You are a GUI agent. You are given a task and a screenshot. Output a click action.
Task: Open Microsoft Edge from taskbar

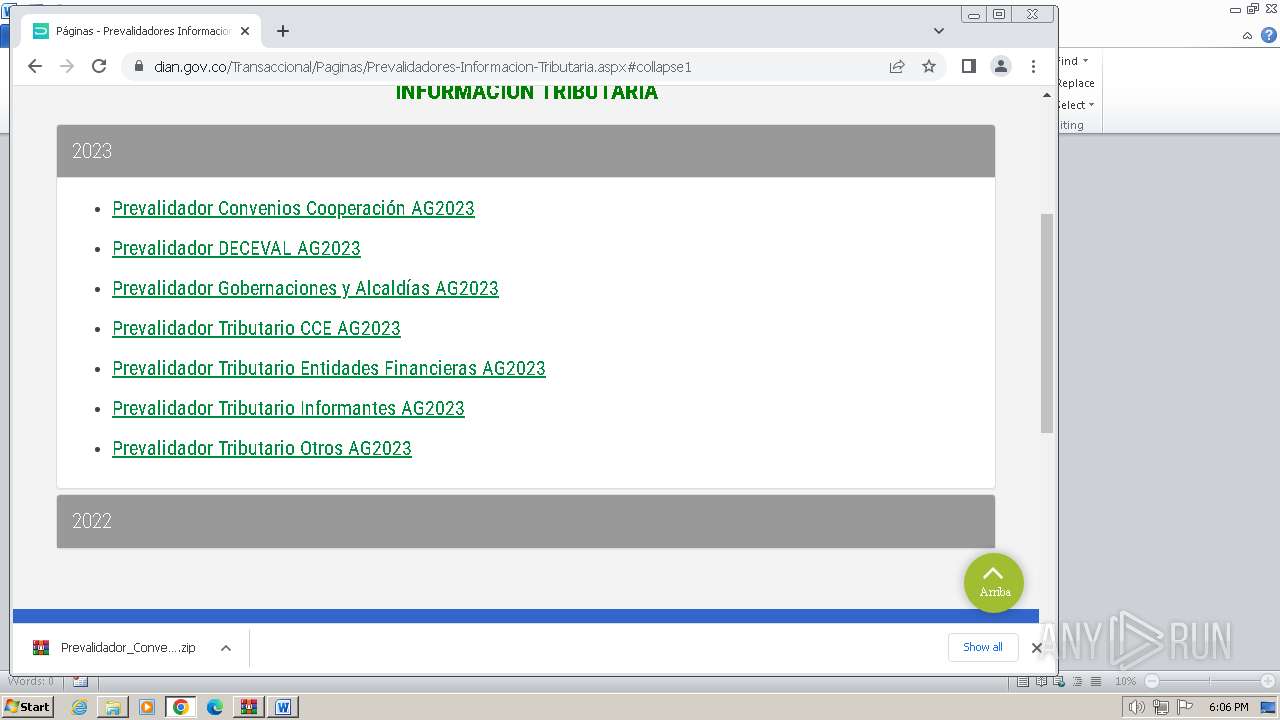click(215, 707)
